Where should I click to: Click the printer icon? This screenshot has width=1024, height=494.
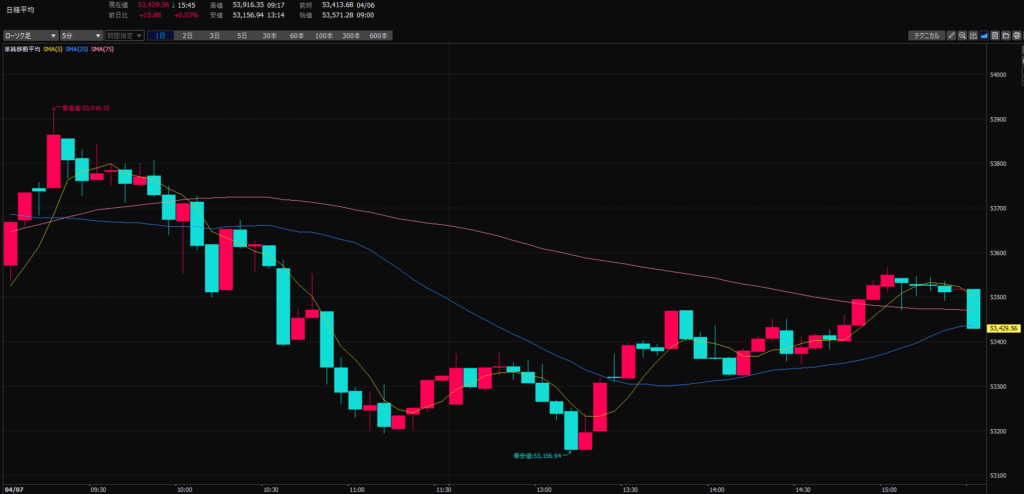[1016, 36]
